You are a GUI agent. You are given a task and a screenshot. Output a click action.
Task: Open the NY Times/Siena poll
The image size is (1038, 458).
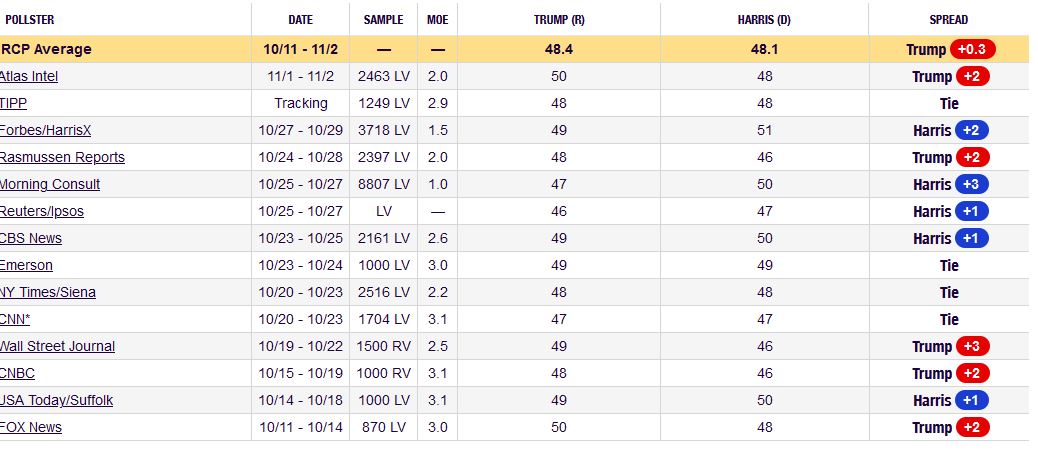[x=48, y=292]
